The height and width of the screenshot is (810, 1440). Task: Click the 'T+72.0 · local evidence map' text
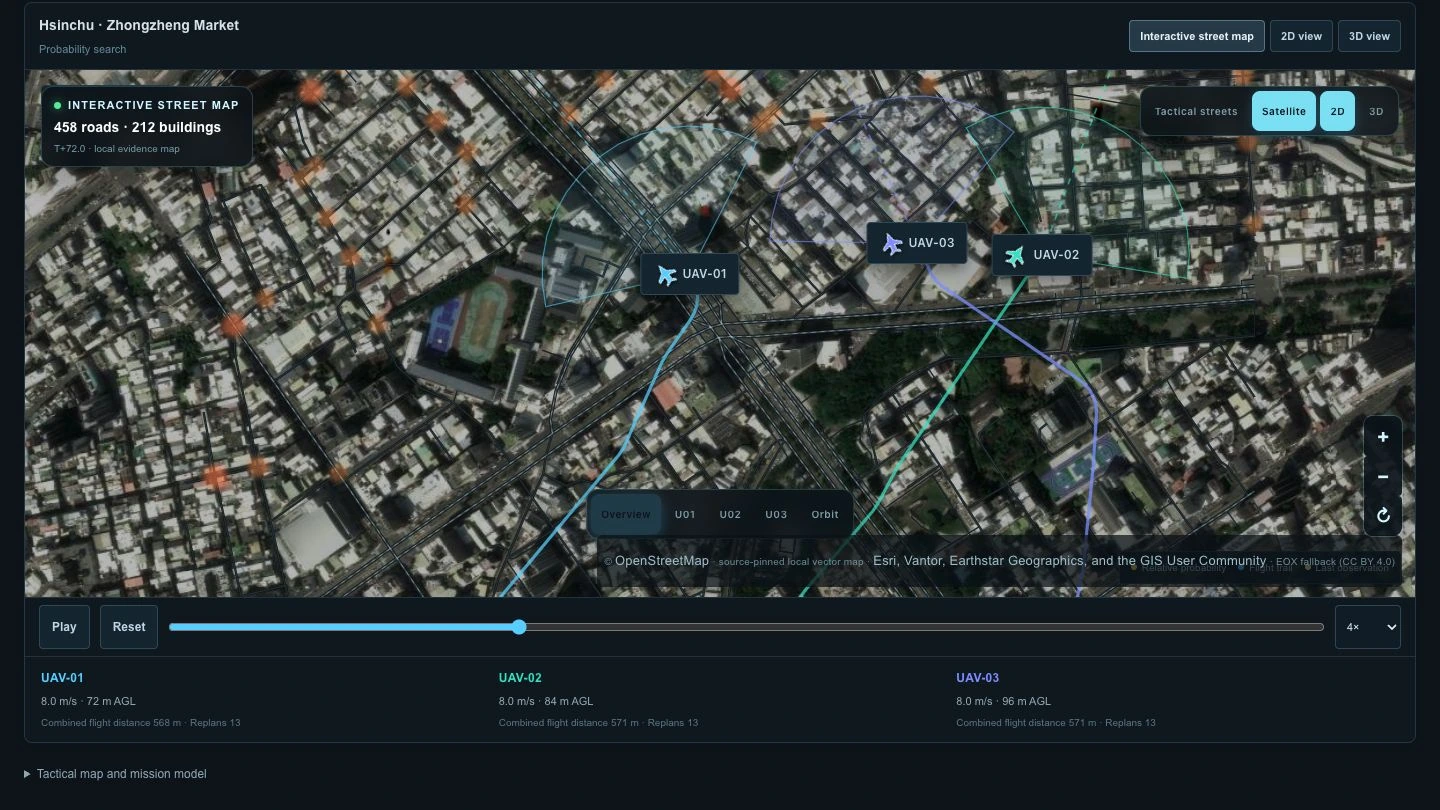(117, 149)
